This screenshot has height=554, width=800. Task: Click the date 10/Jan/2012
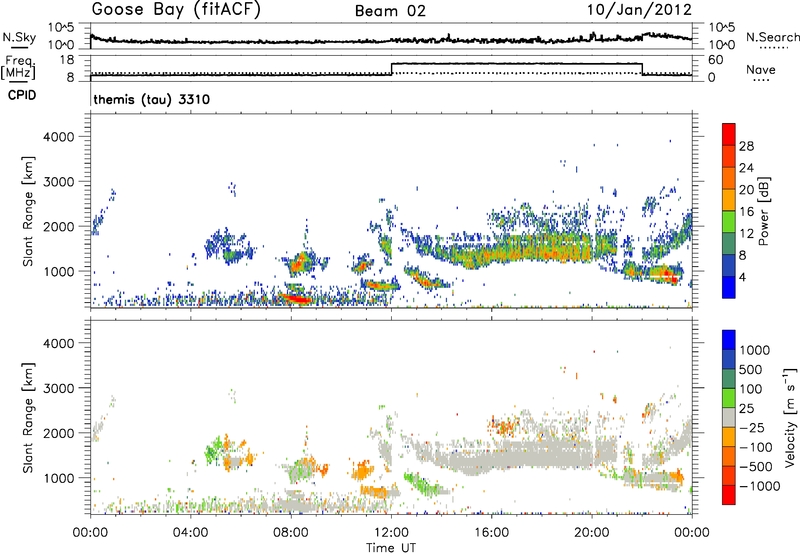coord(639,10)
